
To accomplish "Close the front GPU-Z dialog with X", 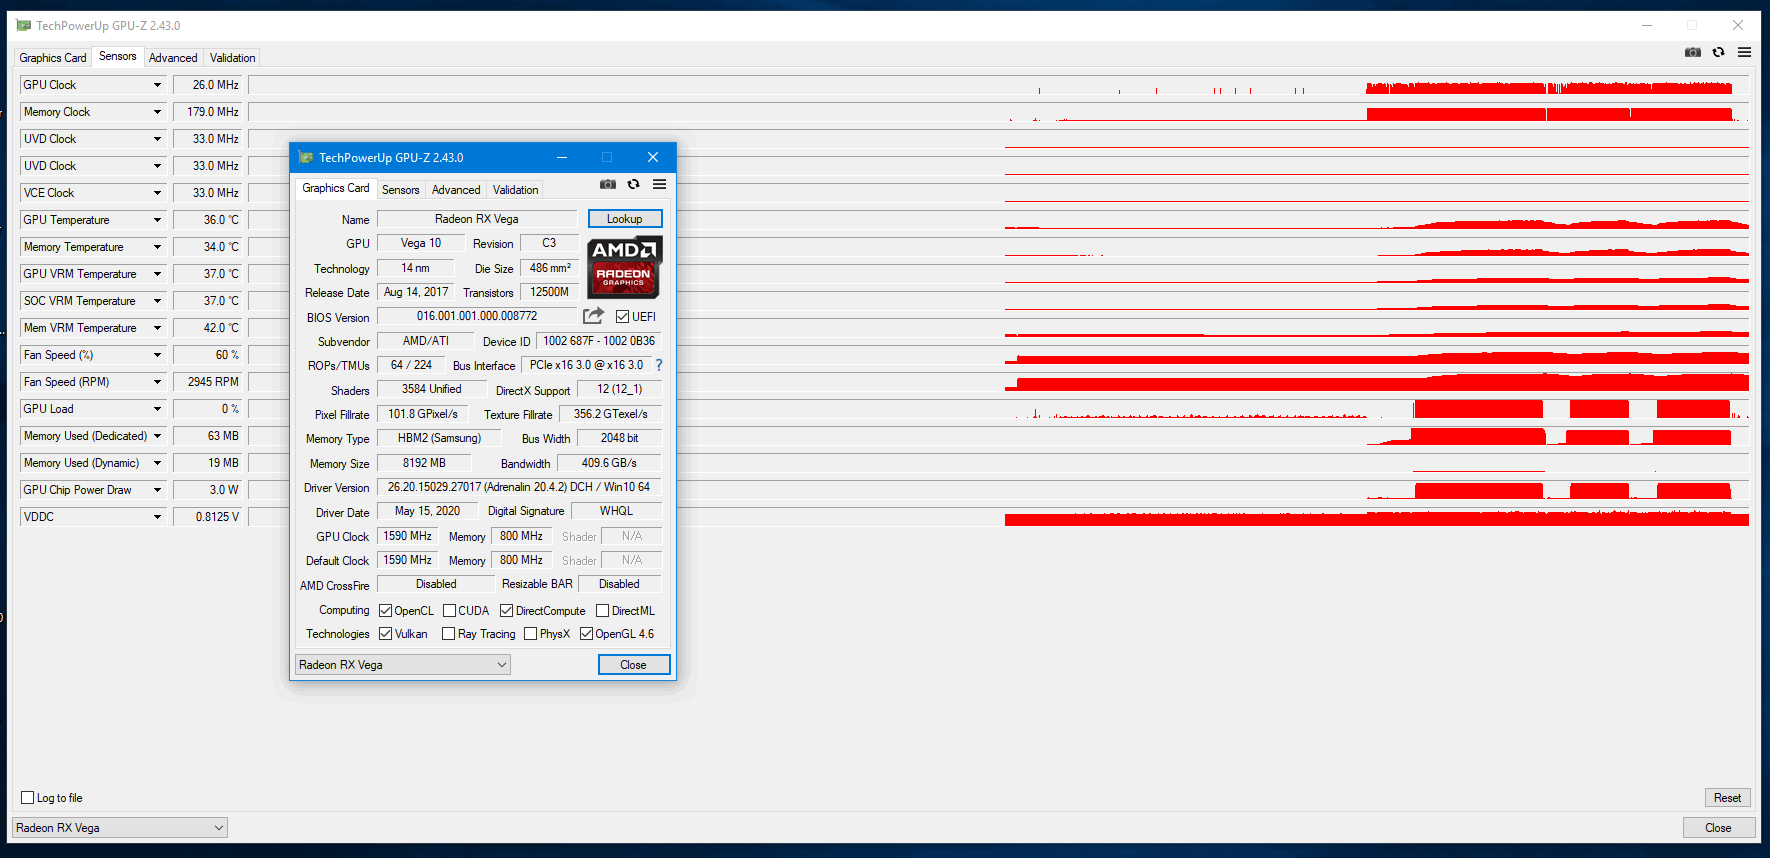I will 653,157.
